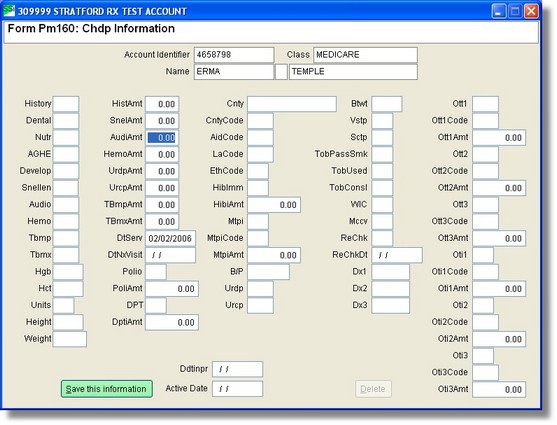Image resolution: width=557 pixels, height=425 pixels.
Task: Click the Snellen field
Action: (x=66, y=188)
